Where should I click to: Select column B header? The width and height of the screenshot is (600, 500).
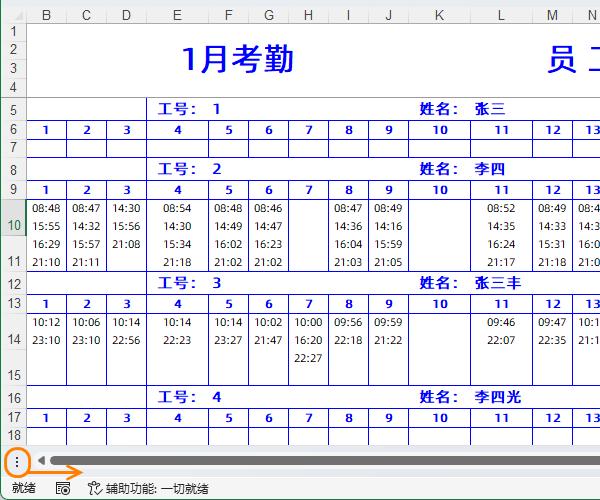46,15
